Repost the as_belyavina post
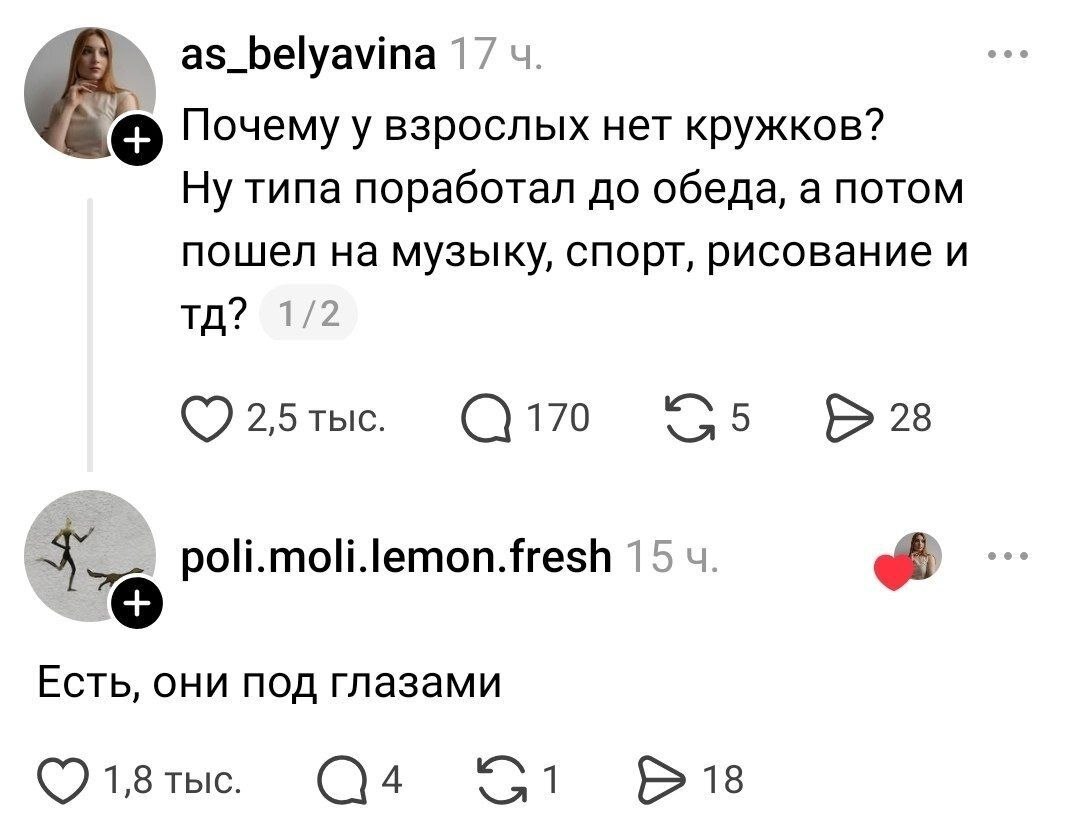This screenshot has height=828, width=1080. click(690, 418)
